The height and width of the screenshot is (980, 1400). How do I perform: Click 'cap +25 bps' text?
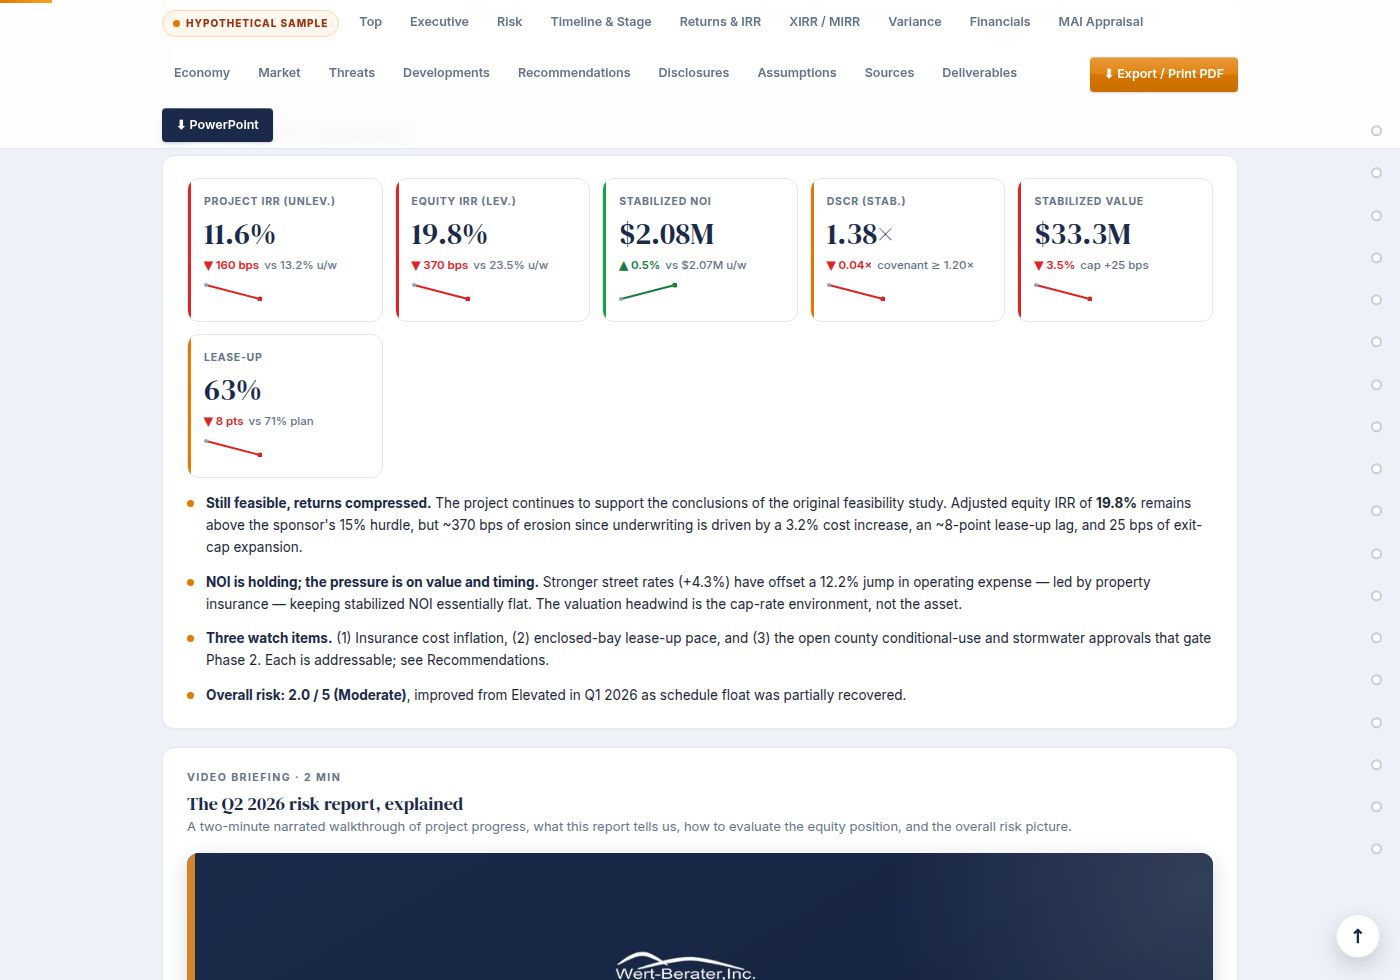point(1114,265)
